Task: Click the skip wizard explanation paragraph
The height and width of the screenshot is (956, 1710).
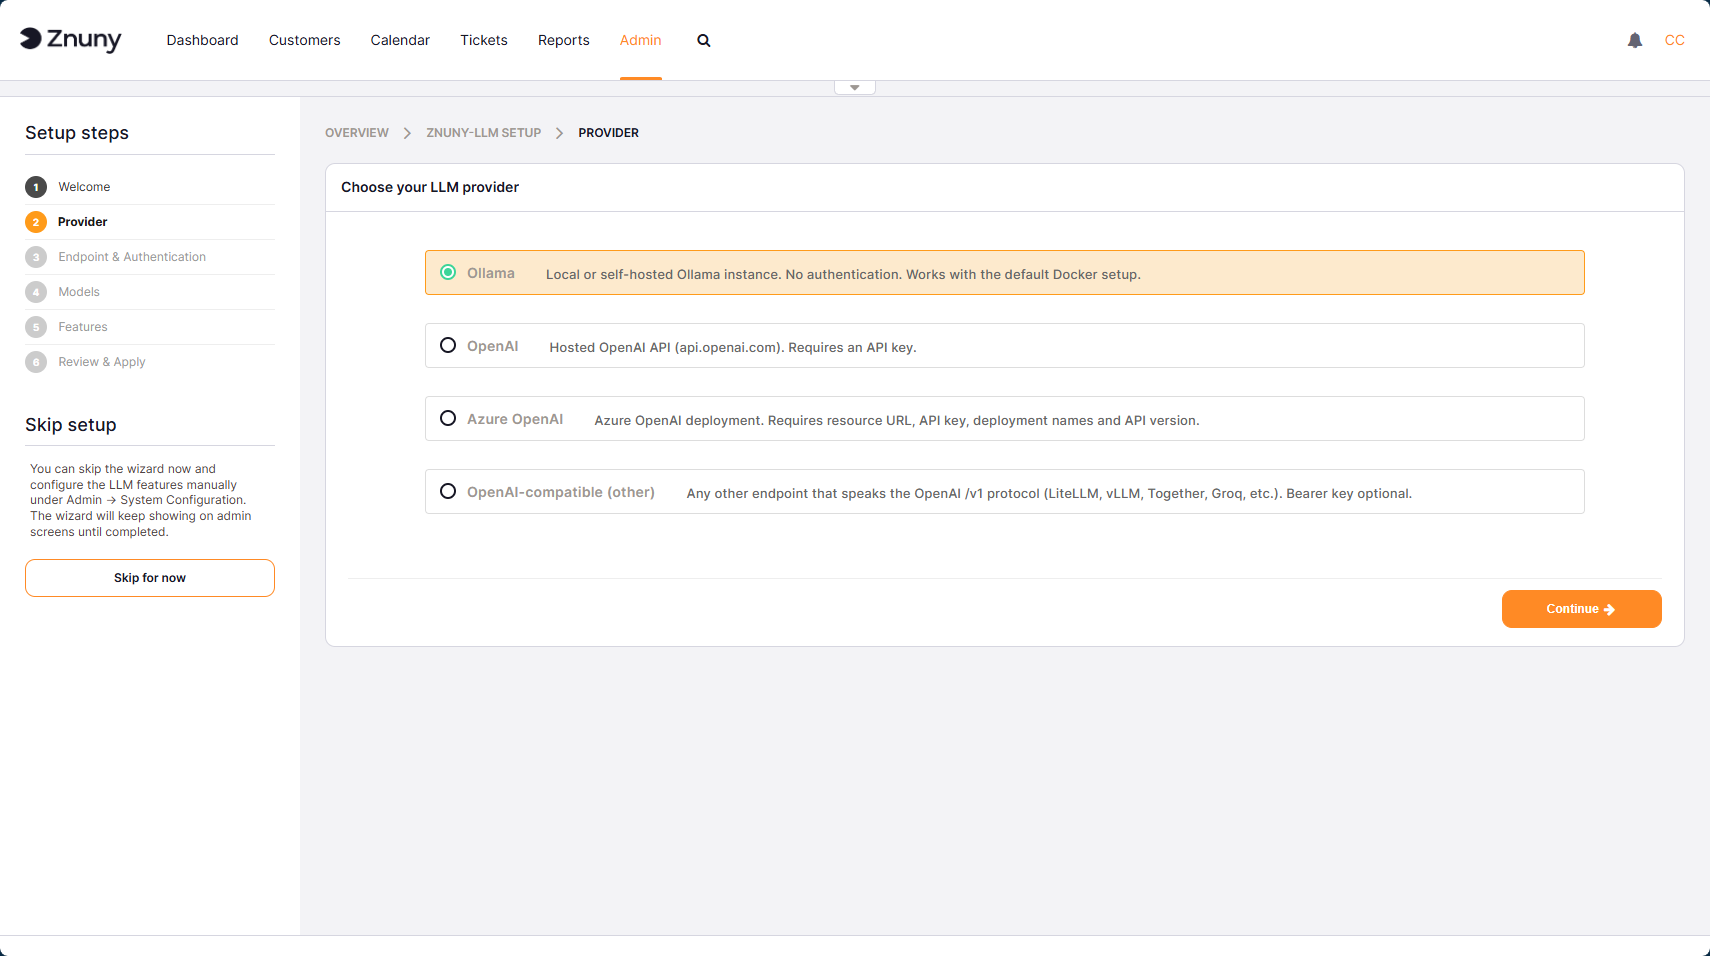Action: (141, 500)
